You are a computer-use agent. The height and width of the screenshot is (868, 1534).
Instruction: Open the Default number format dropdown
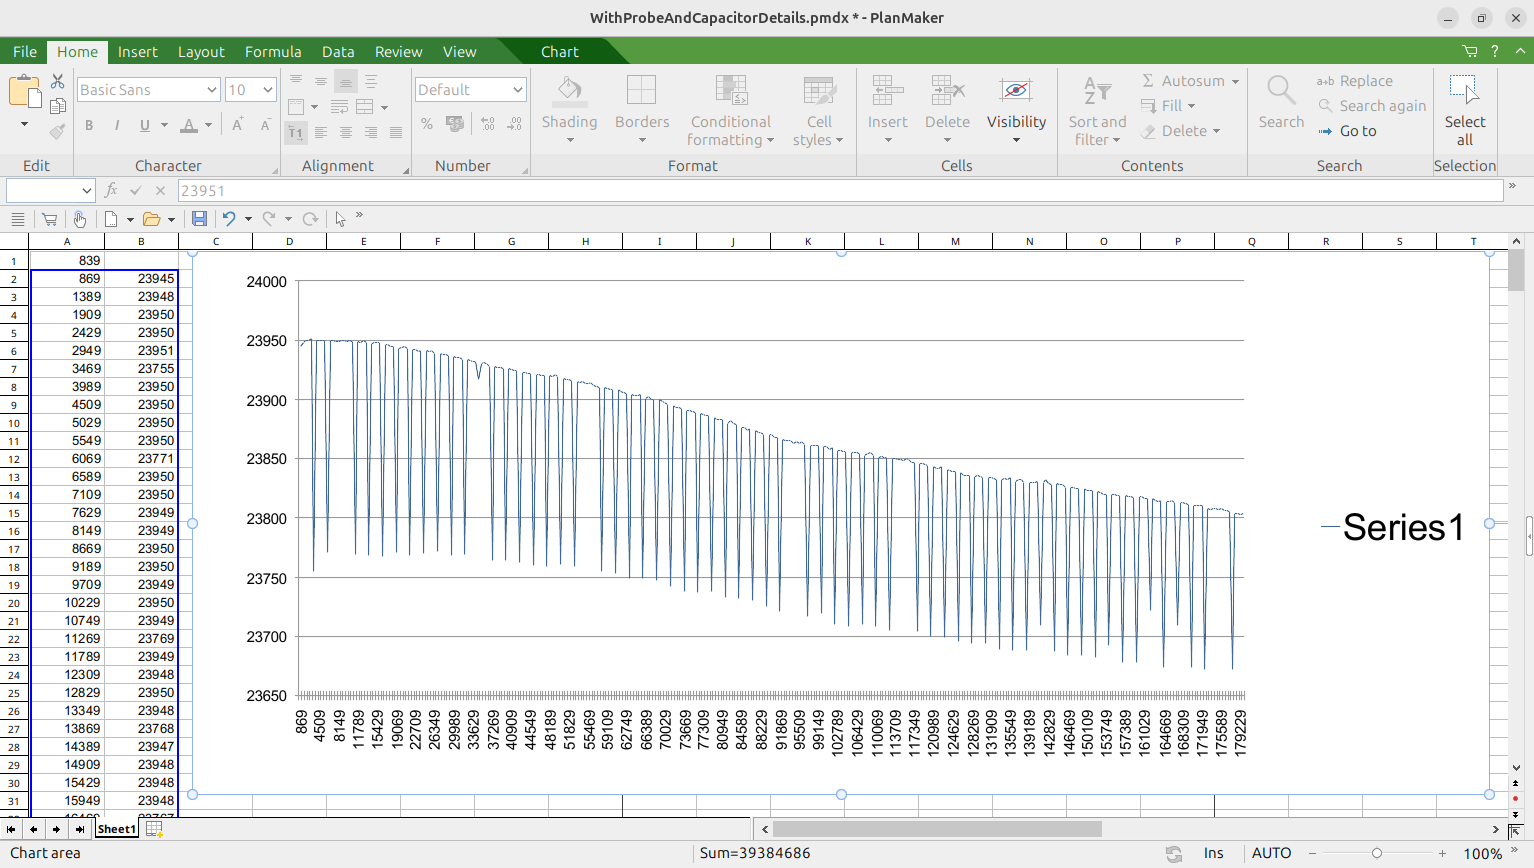point(518,90)
